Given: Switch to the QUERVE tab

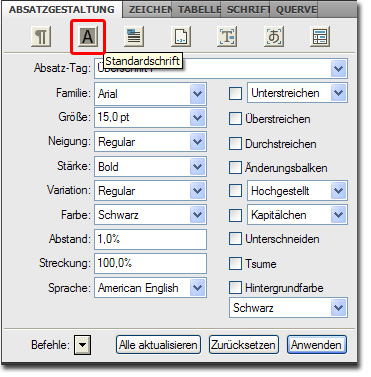Looking at the screenshot, I should tap(295, 10).
